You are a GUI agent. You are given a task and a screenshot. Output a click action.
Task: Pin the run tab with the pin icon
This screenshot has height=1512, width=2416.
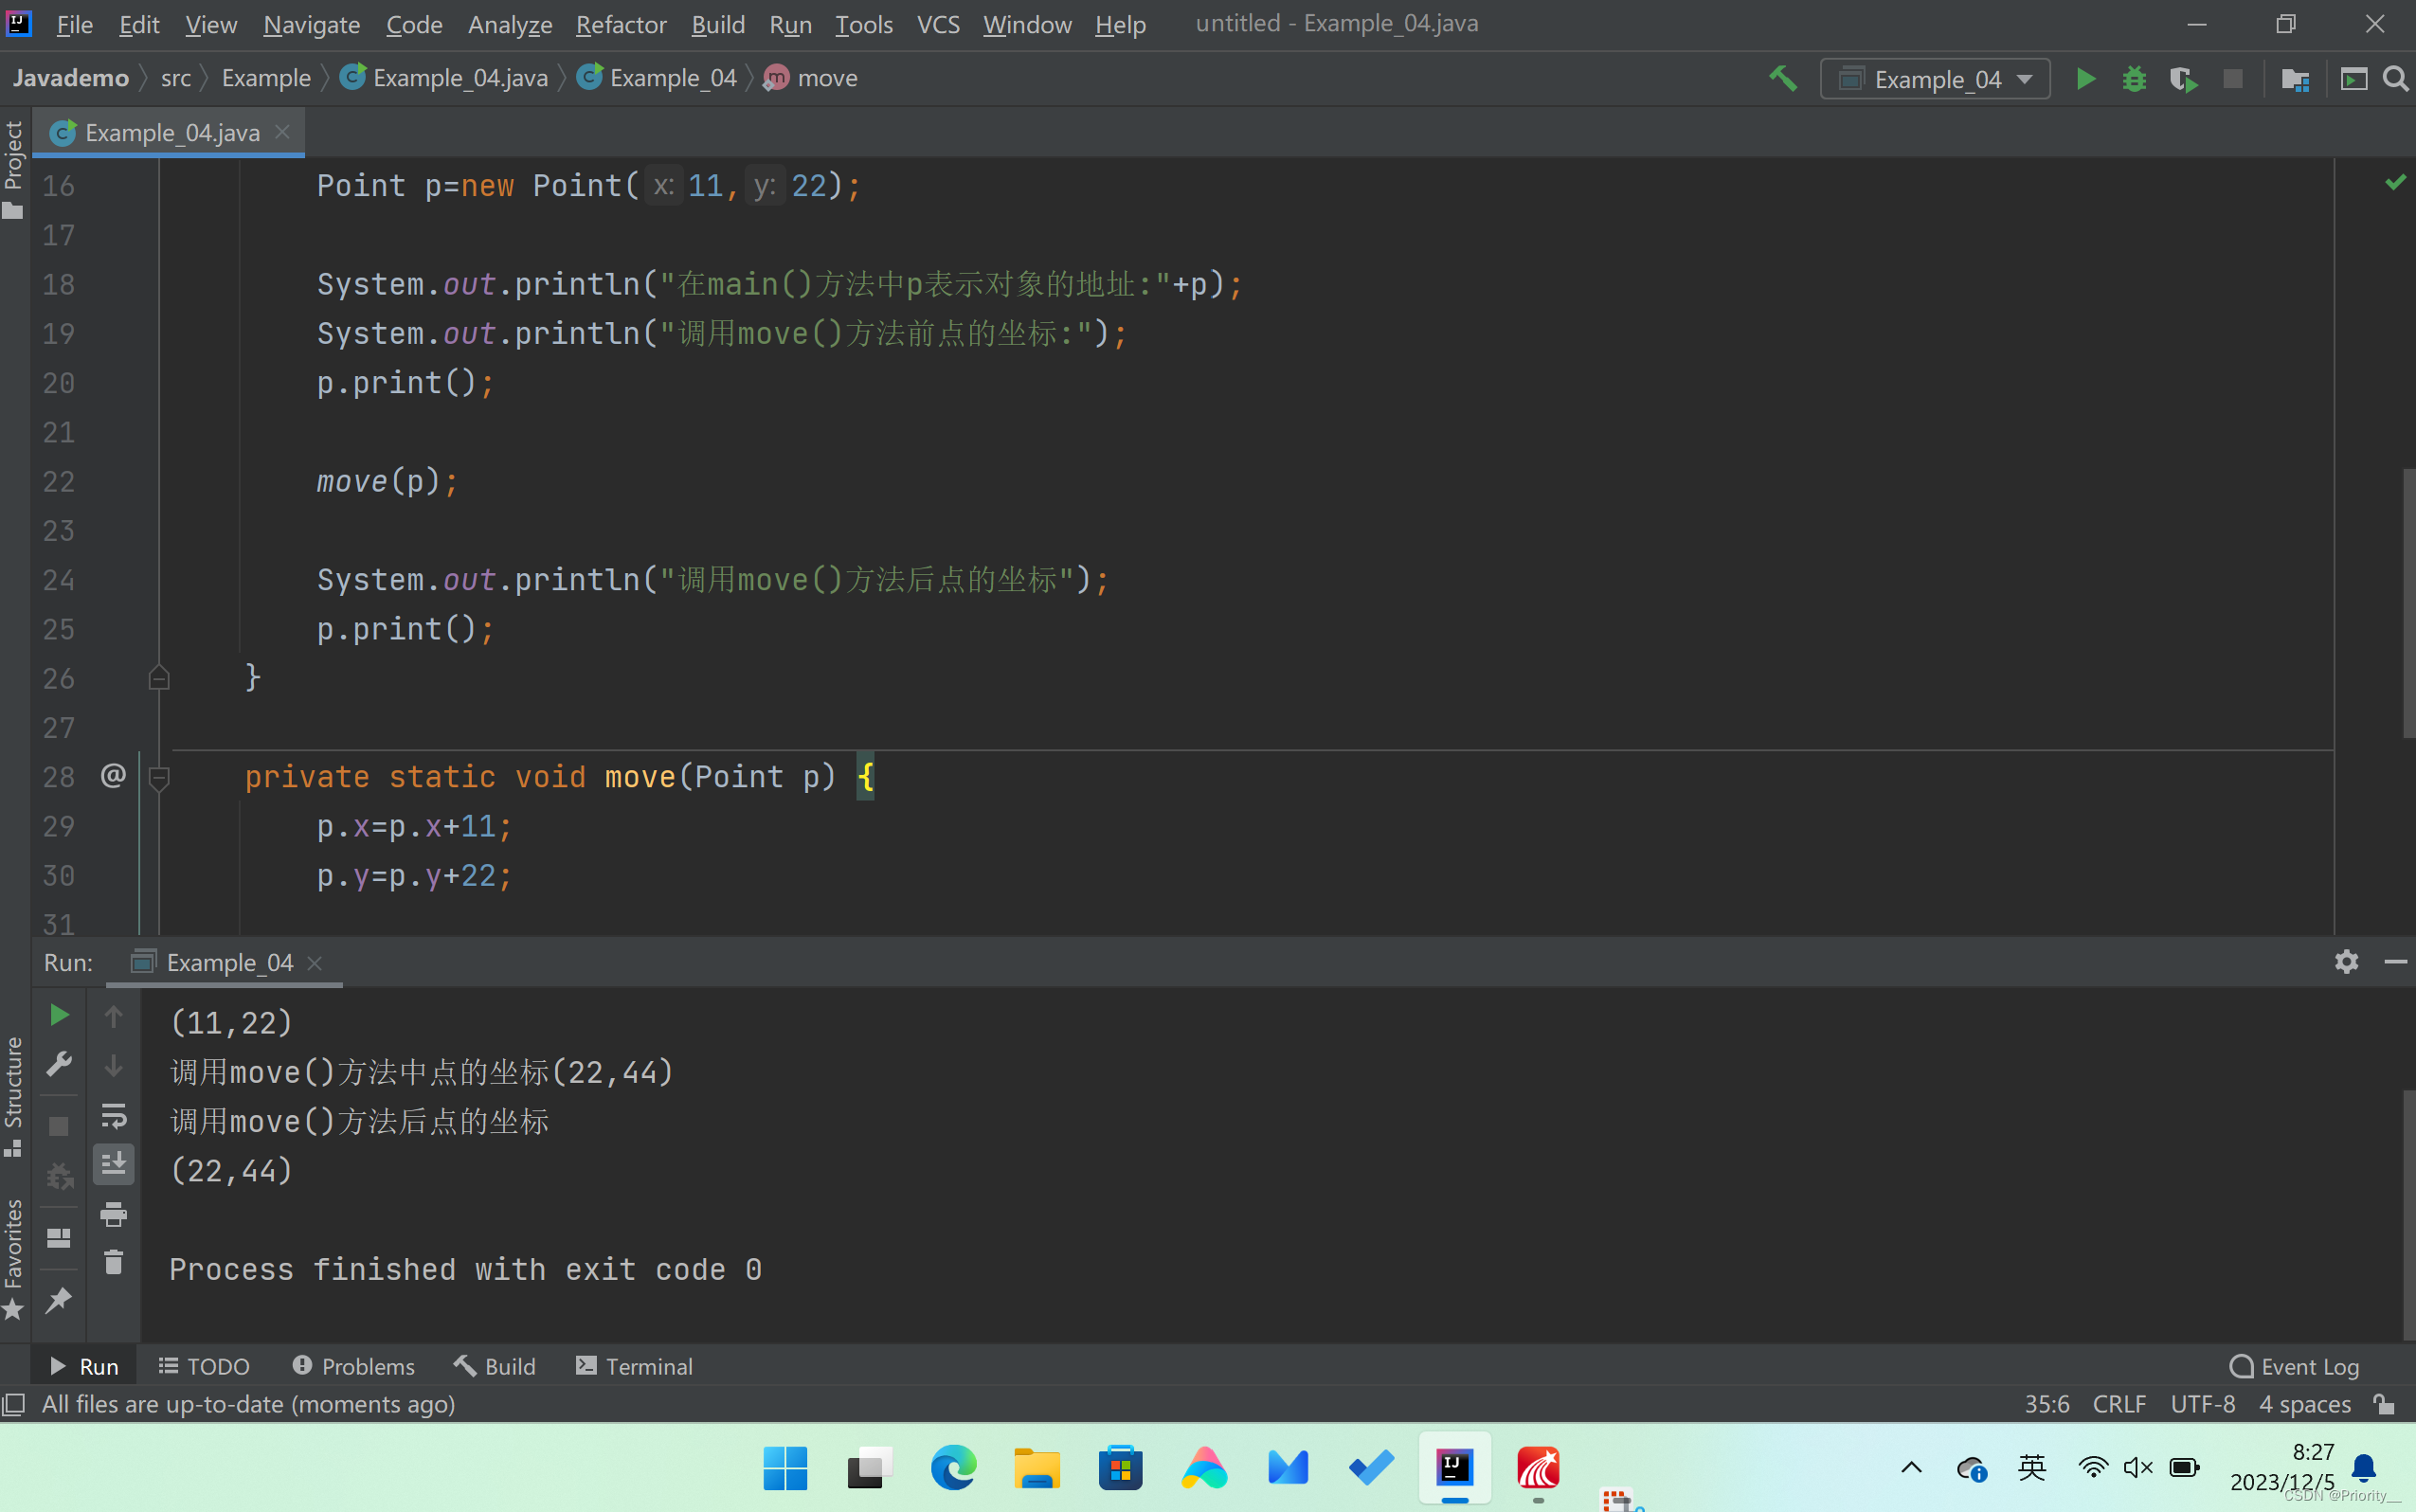(x=59, y=1300)
